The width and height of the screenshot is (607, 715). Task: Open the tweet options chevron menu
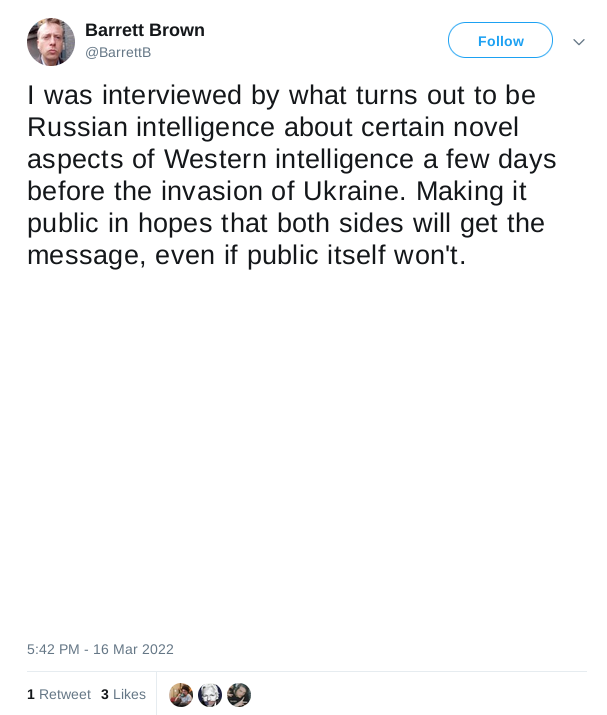click(x=578, y=41)
